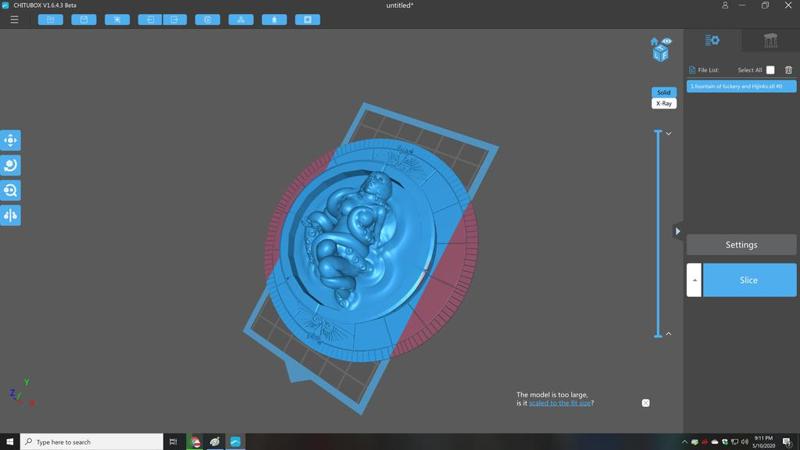The width and height of the screenshot is (800, 450).
Task: Open the hamburger main menu
Action: pyautogui.click(x=14, y=19)
